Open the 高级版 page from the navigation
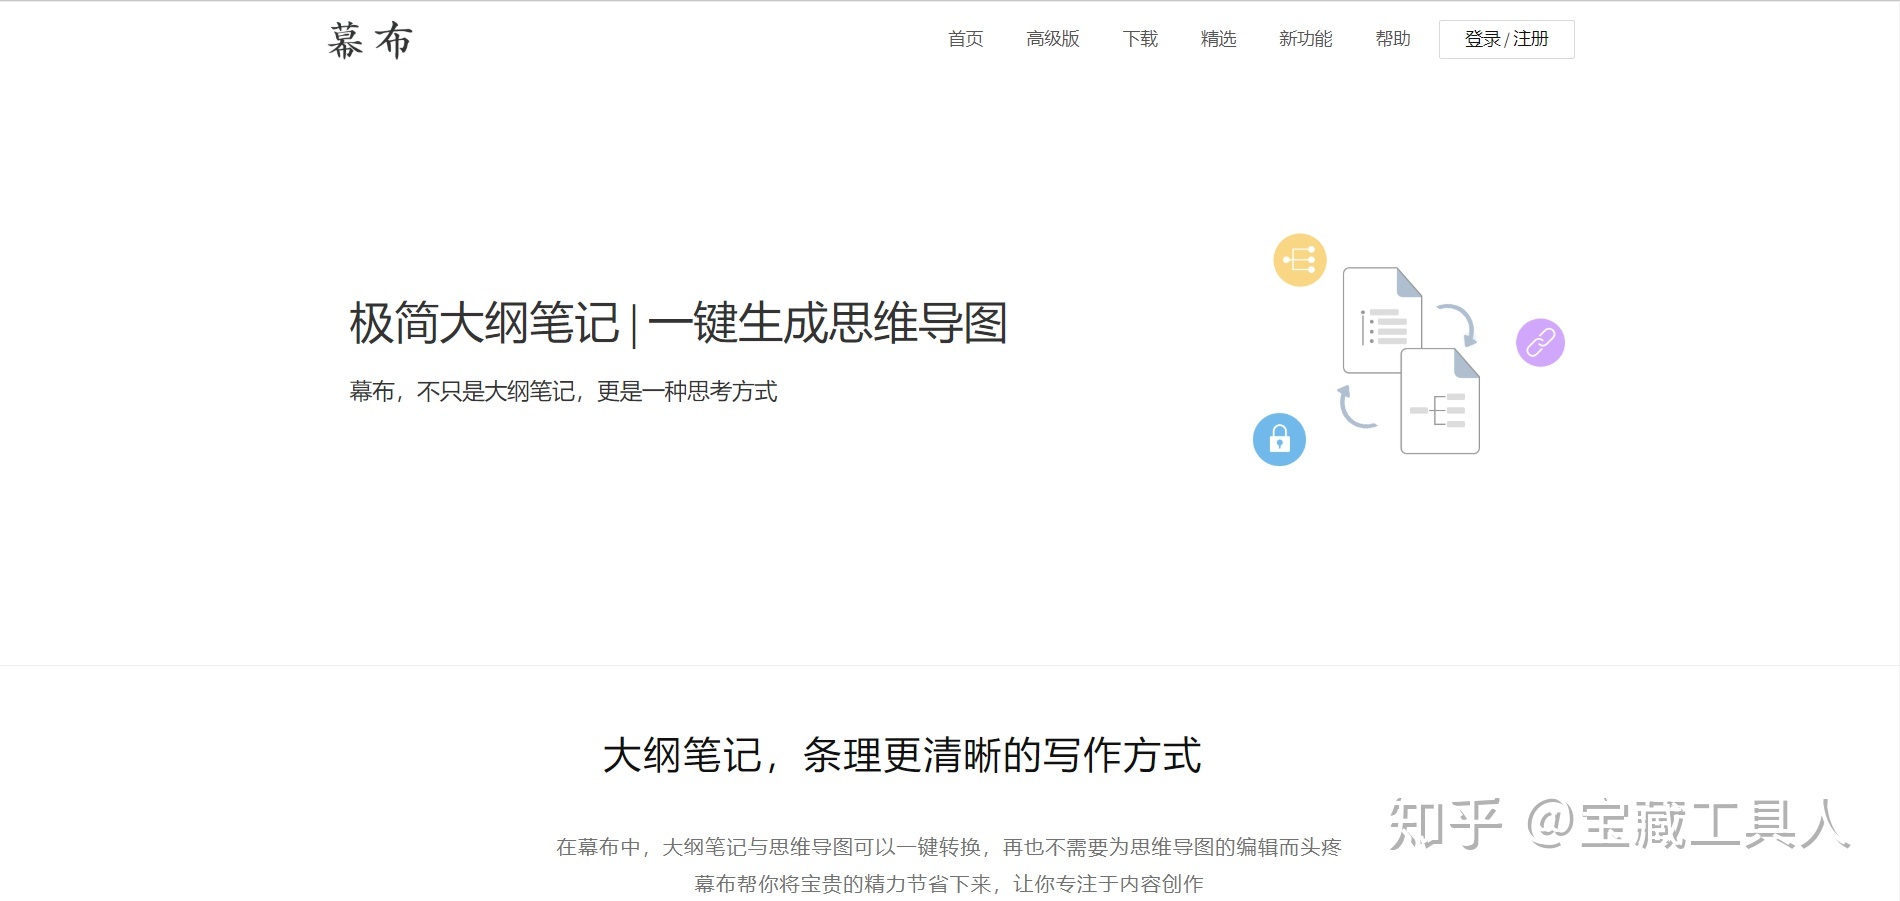This screenshot has height=901, width=1900. click(x=1052, y=39)
